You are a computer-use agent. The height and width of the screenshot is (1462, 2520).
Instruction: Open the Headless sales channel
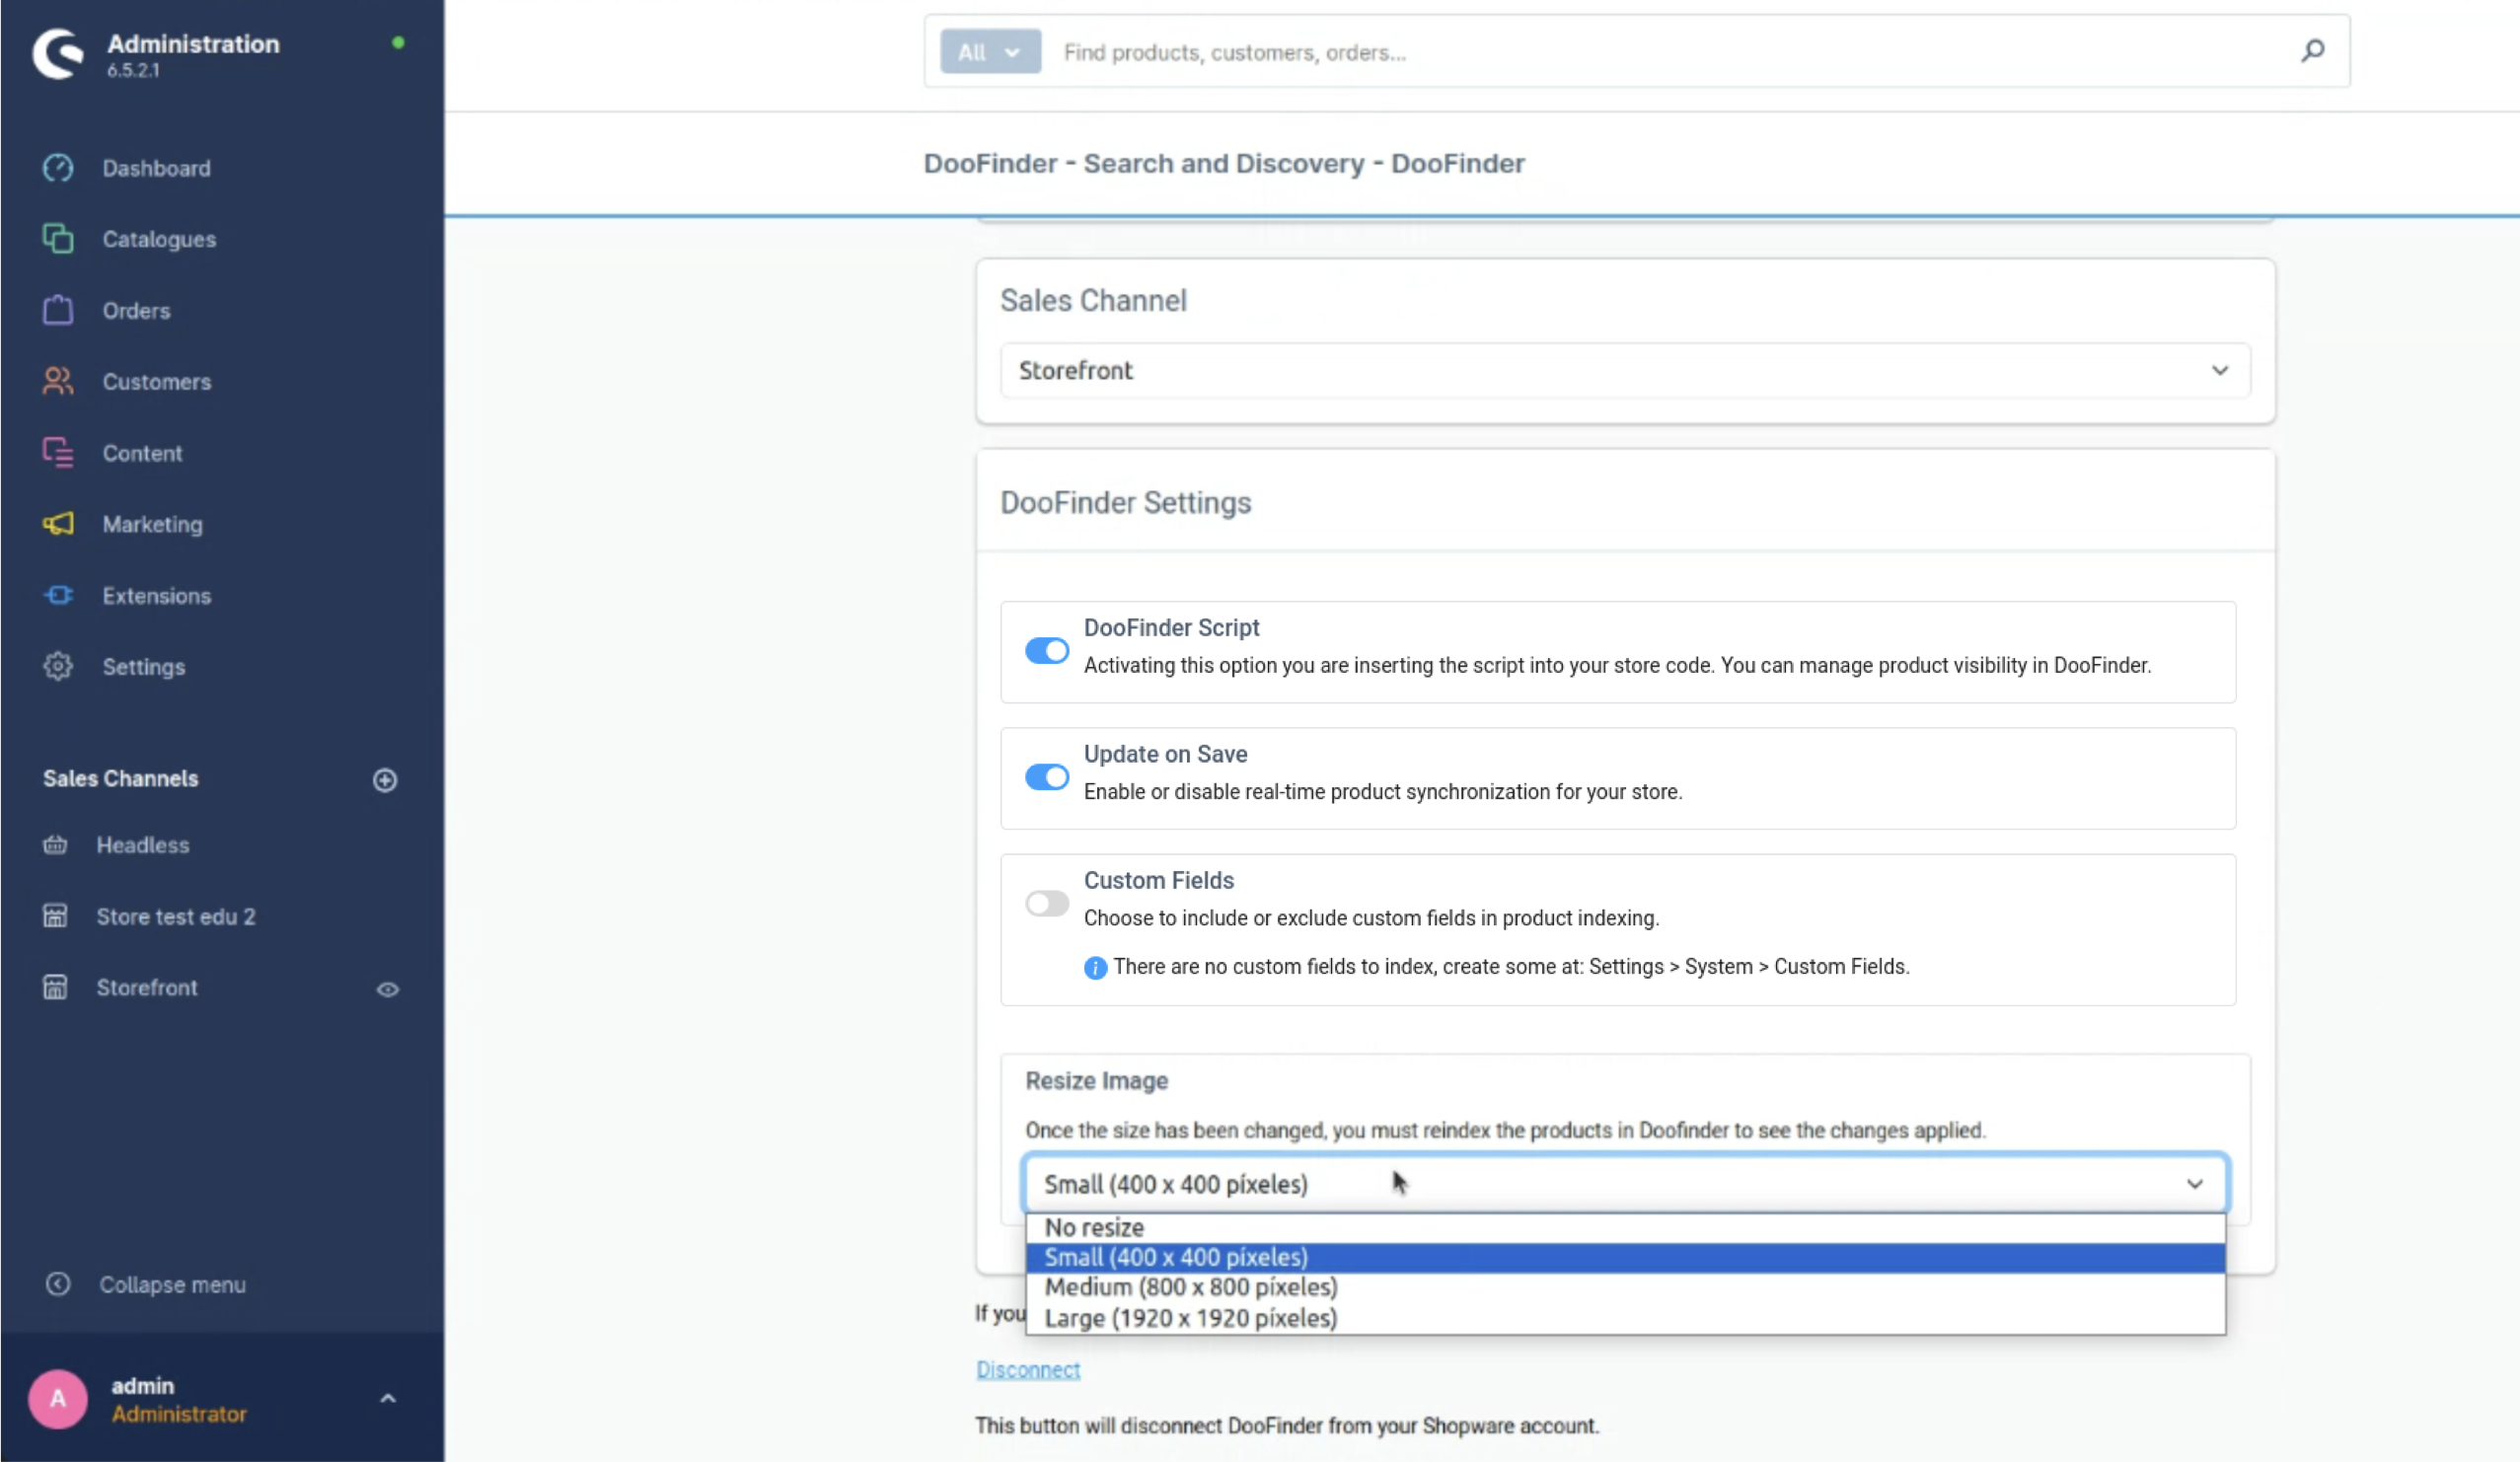click(143, 845)
